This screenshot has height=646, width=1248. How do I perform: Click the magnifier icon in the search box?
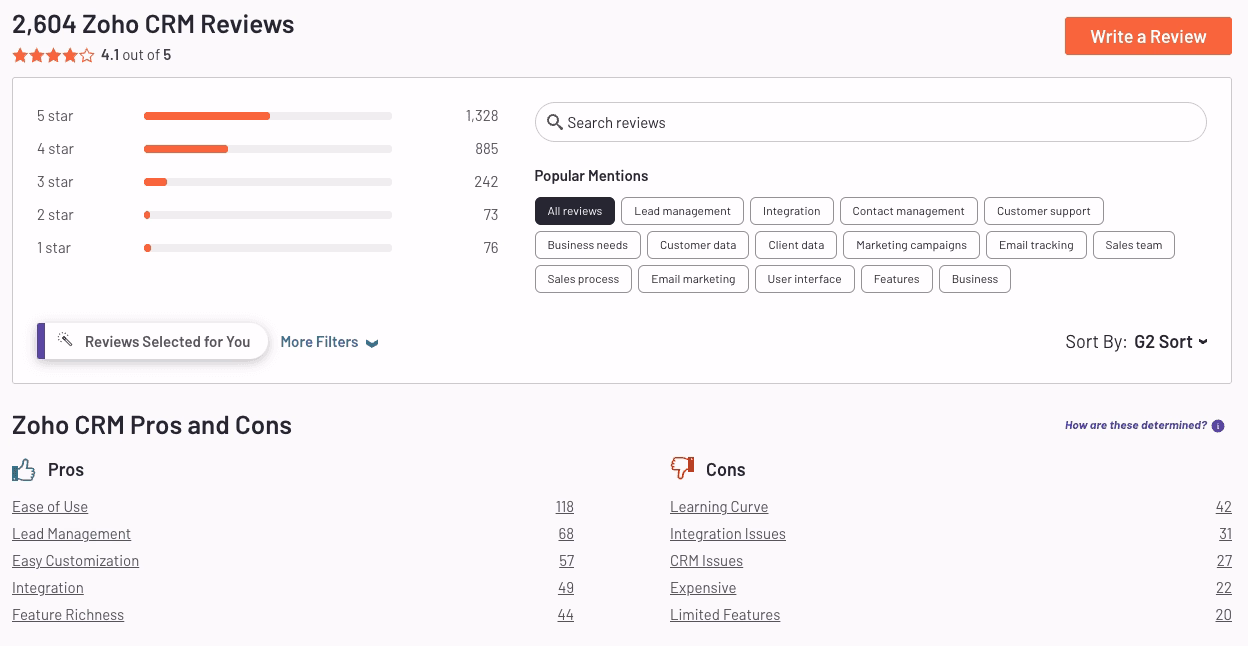(555, 123)
